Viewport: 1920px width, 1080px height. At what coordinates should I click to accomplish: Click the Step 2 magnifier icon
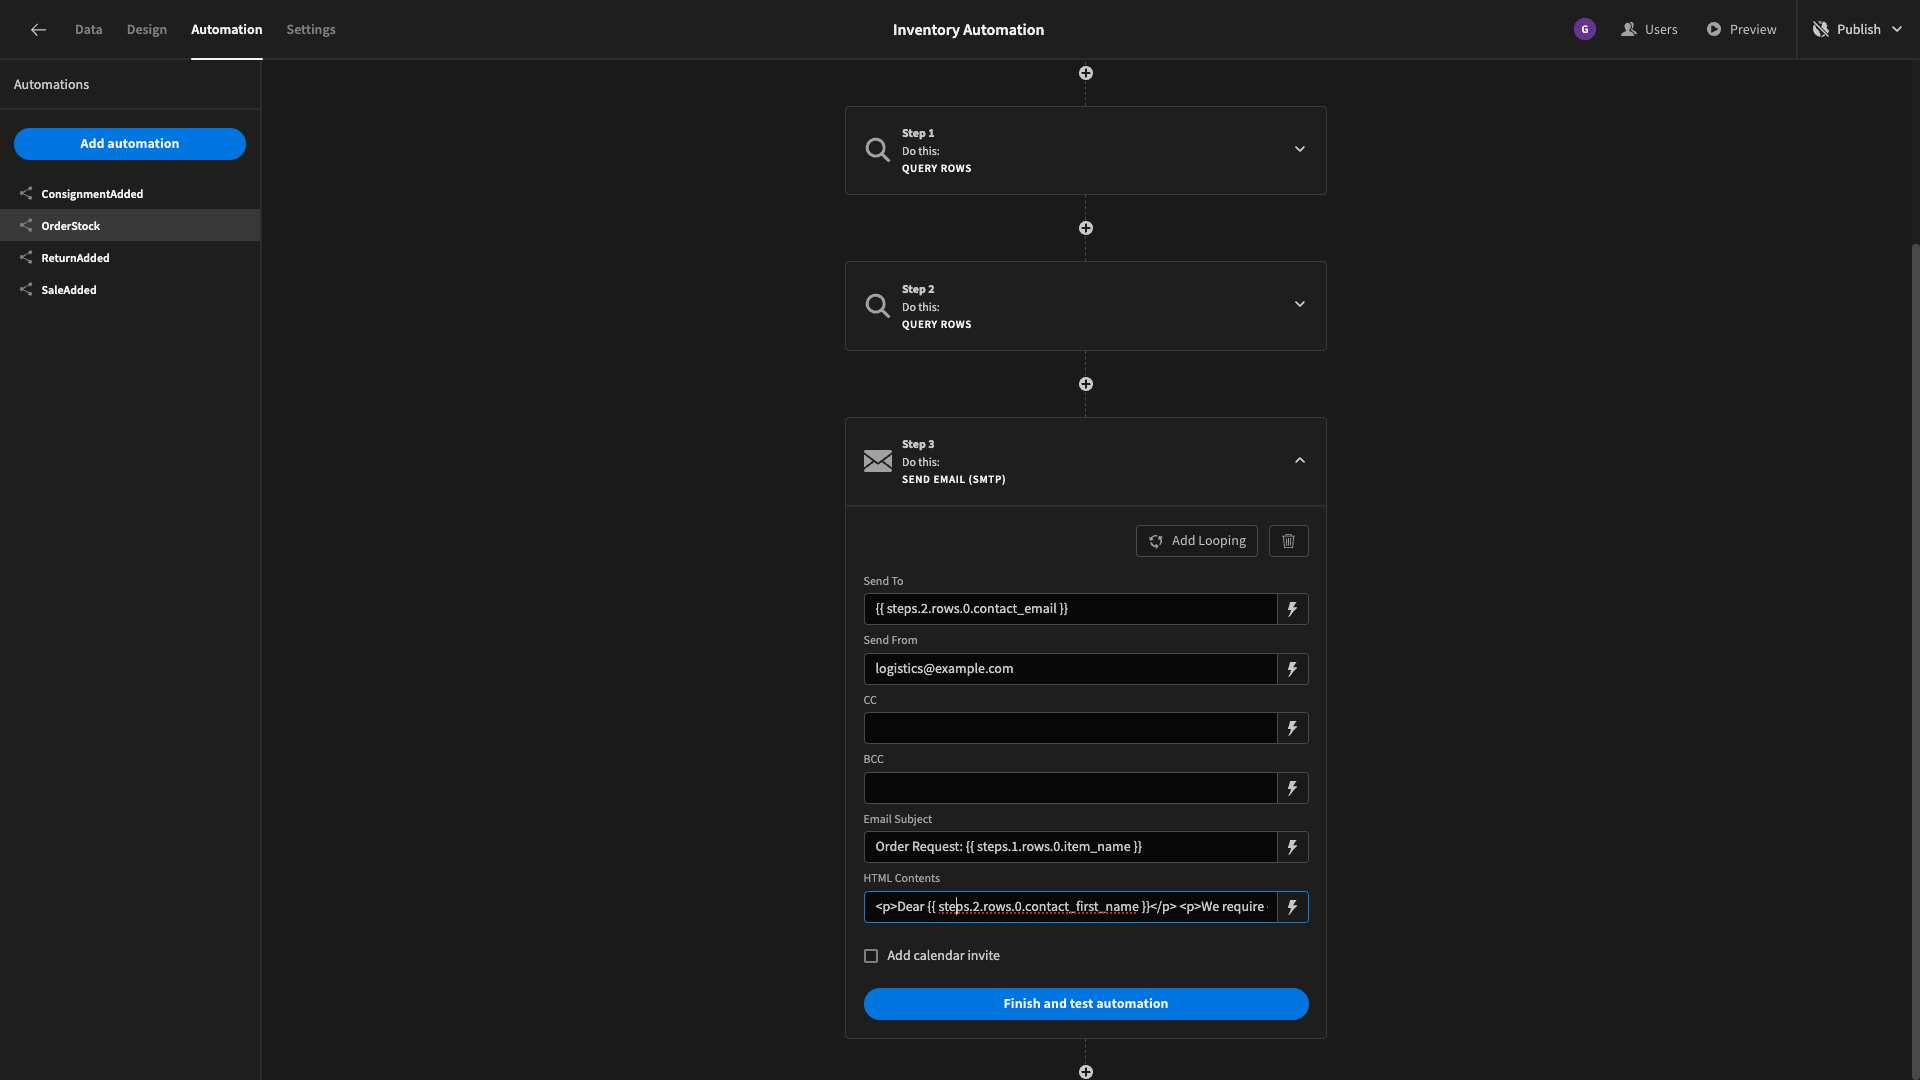(877, 306)
